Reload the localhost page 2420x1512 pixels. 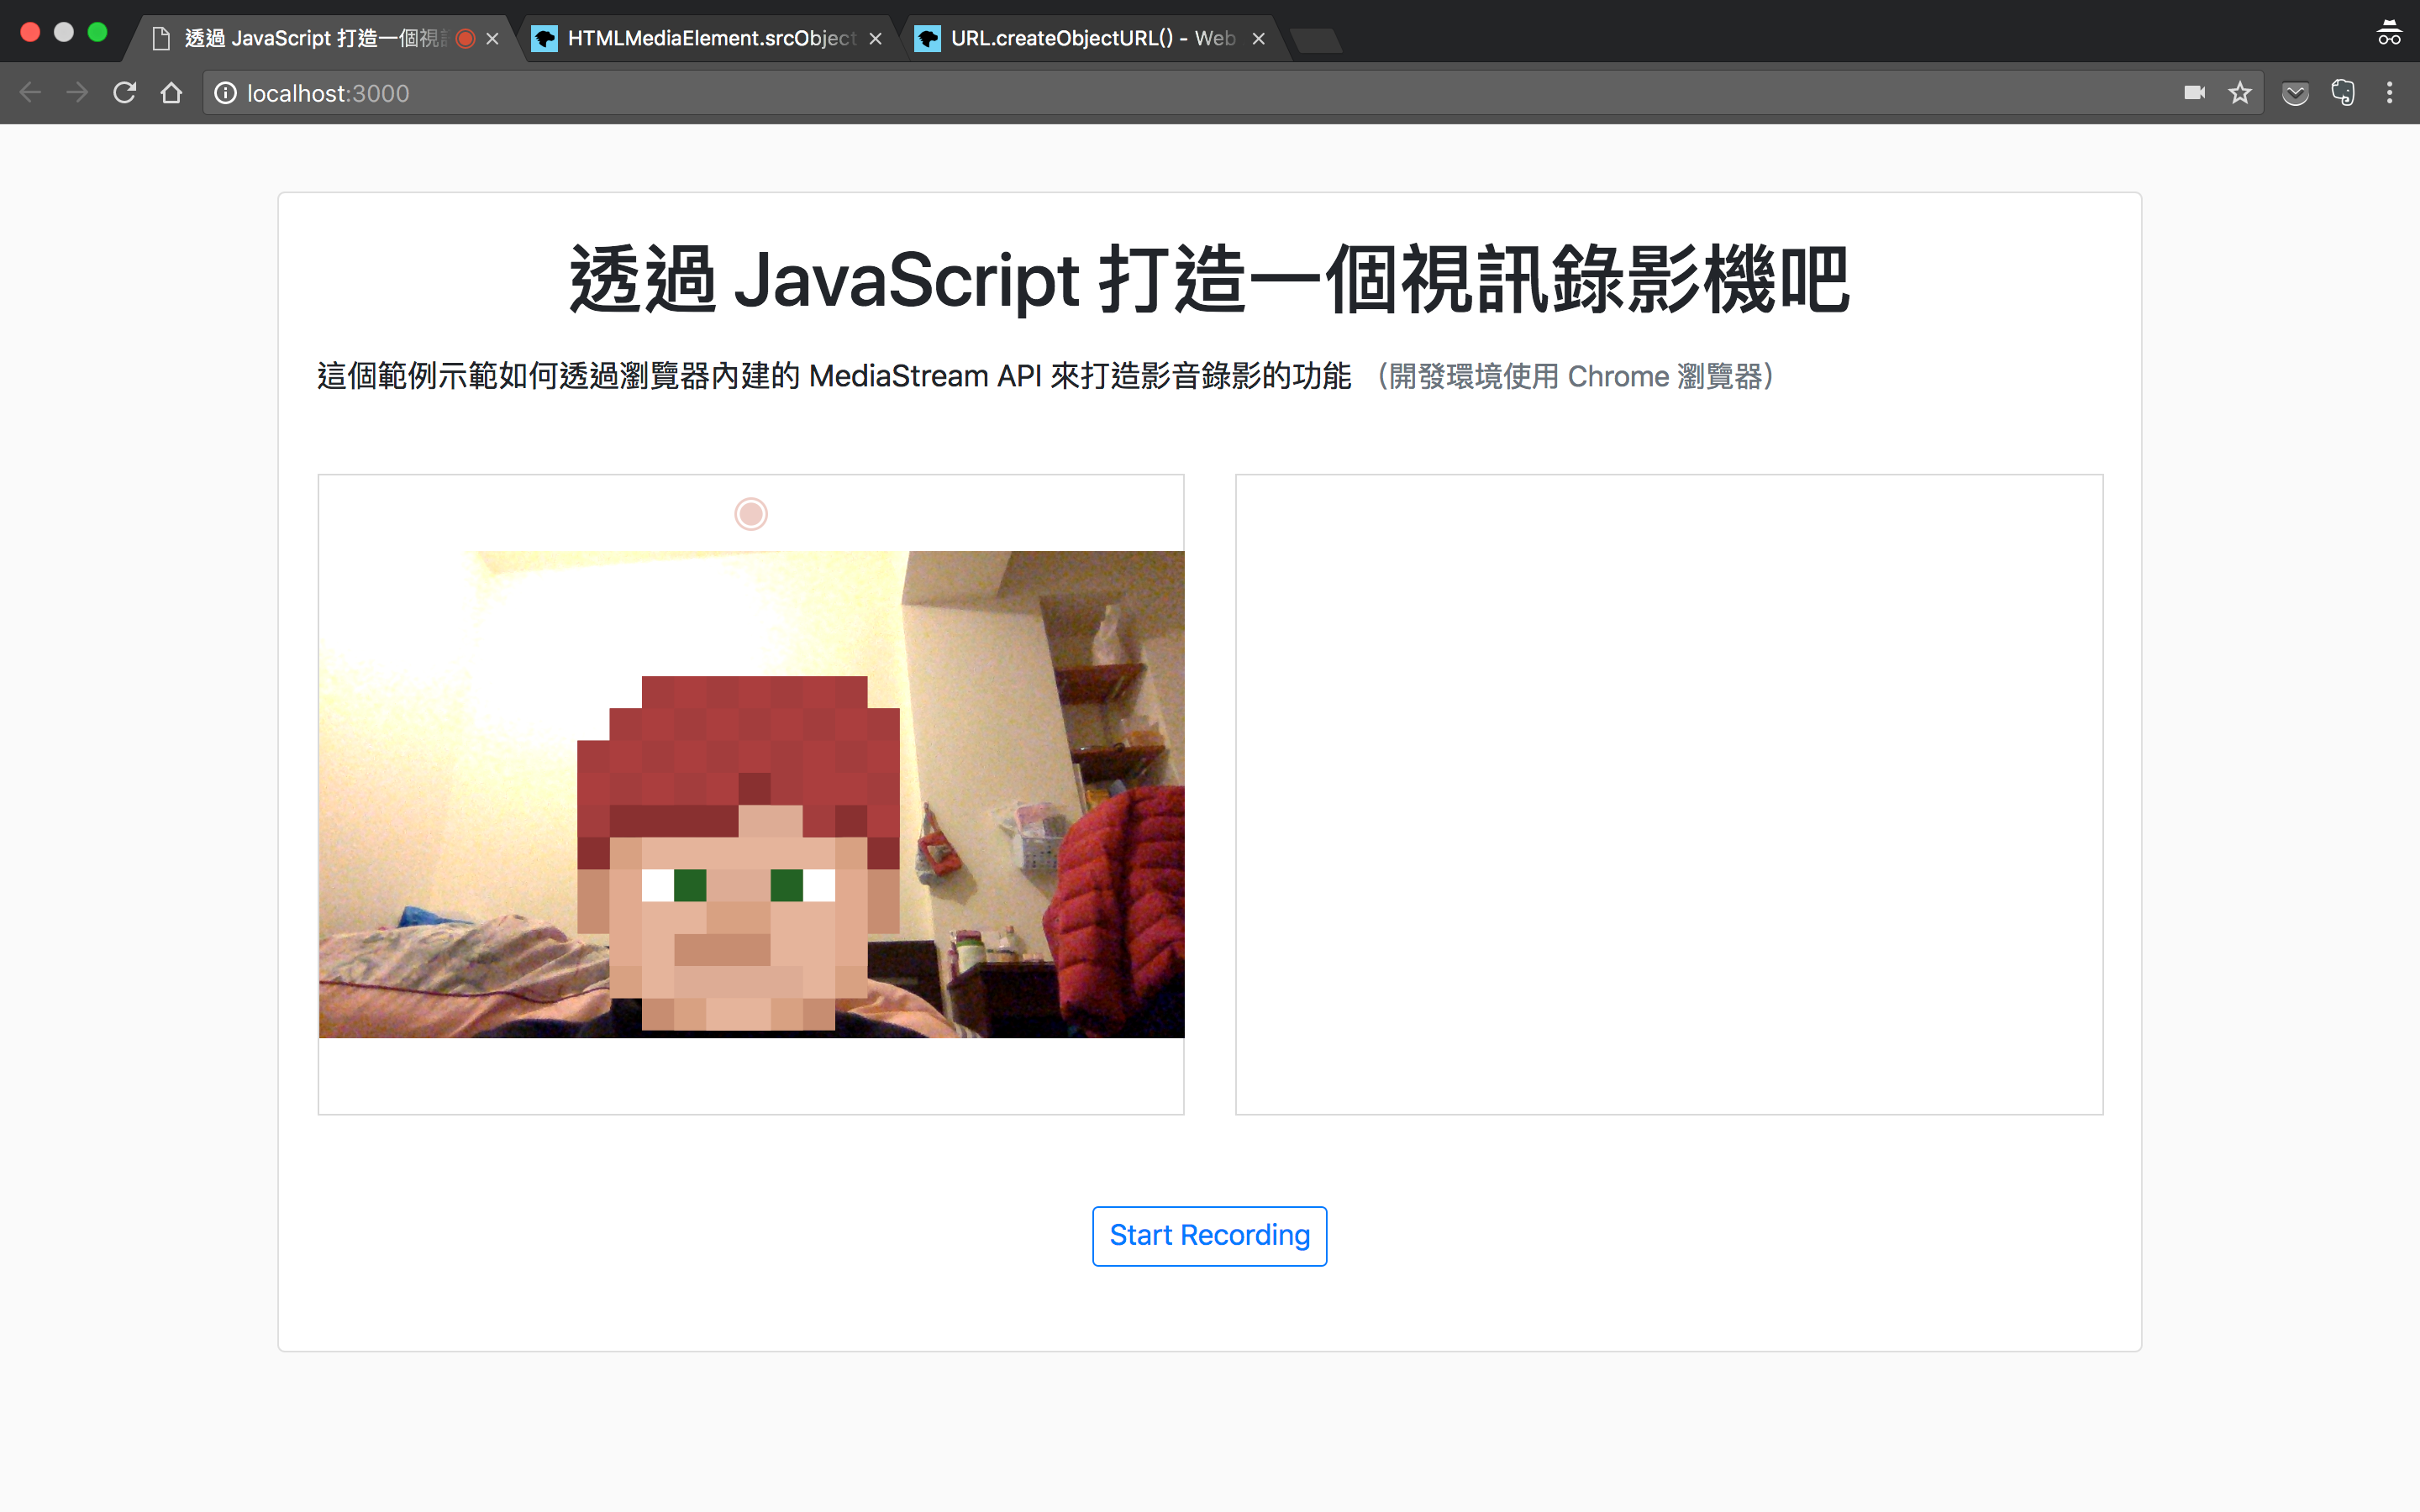point(124,93)
